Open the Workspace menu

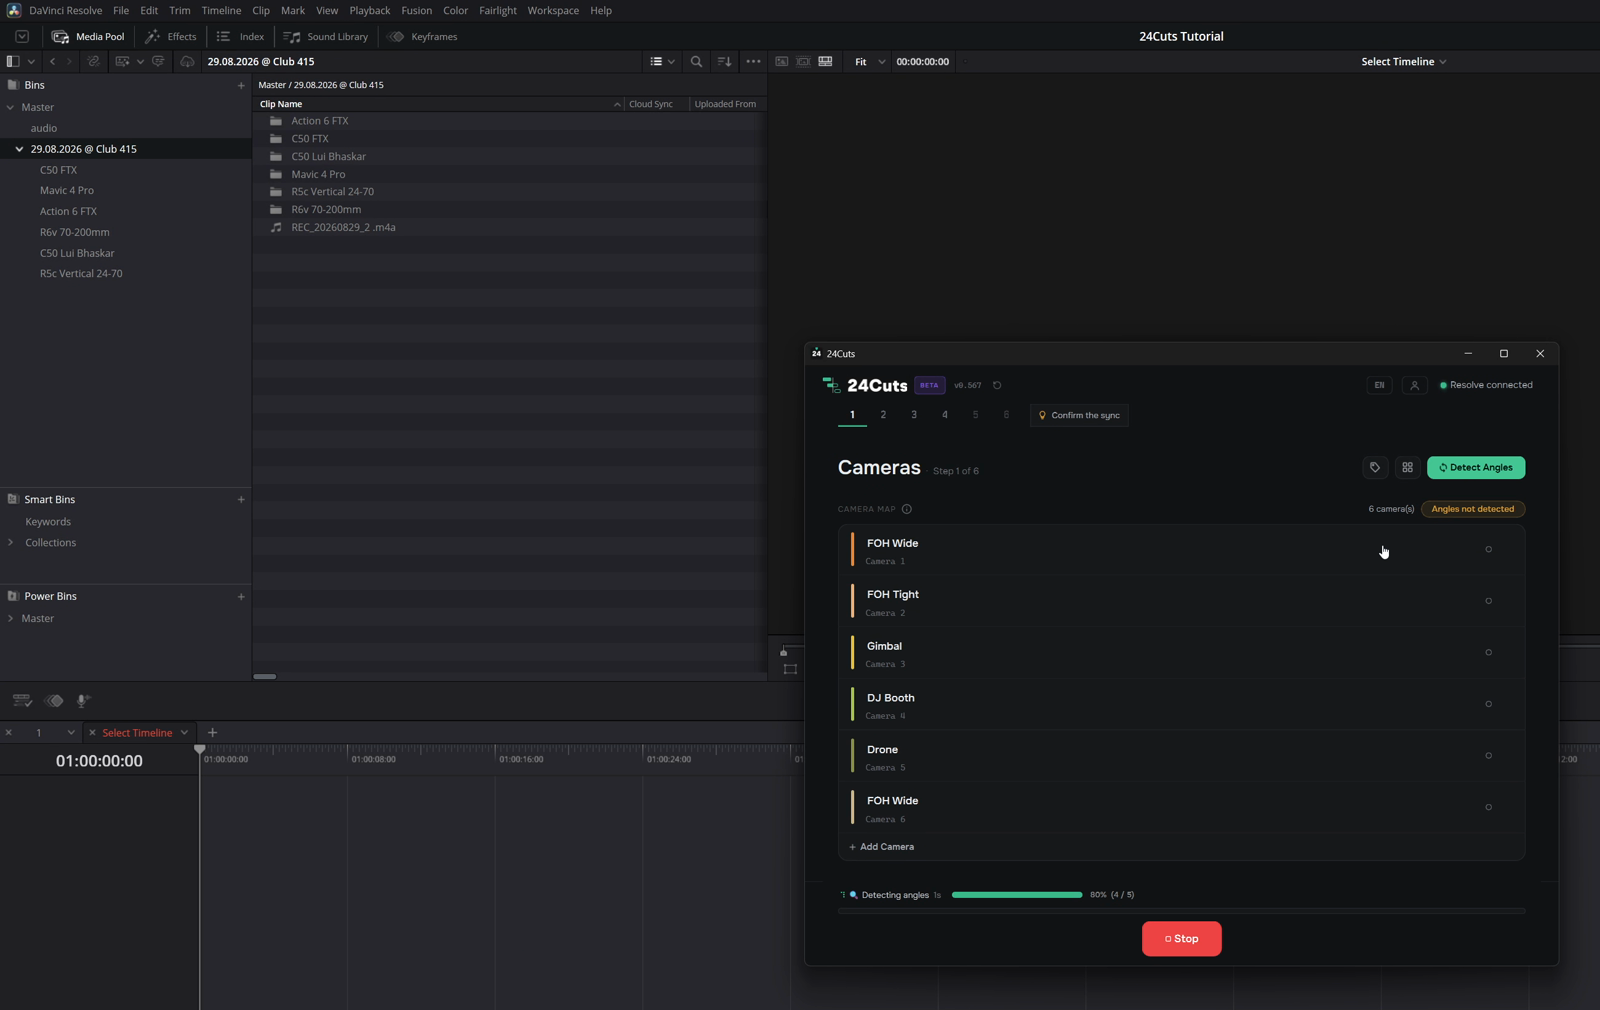tap(553, 10)
